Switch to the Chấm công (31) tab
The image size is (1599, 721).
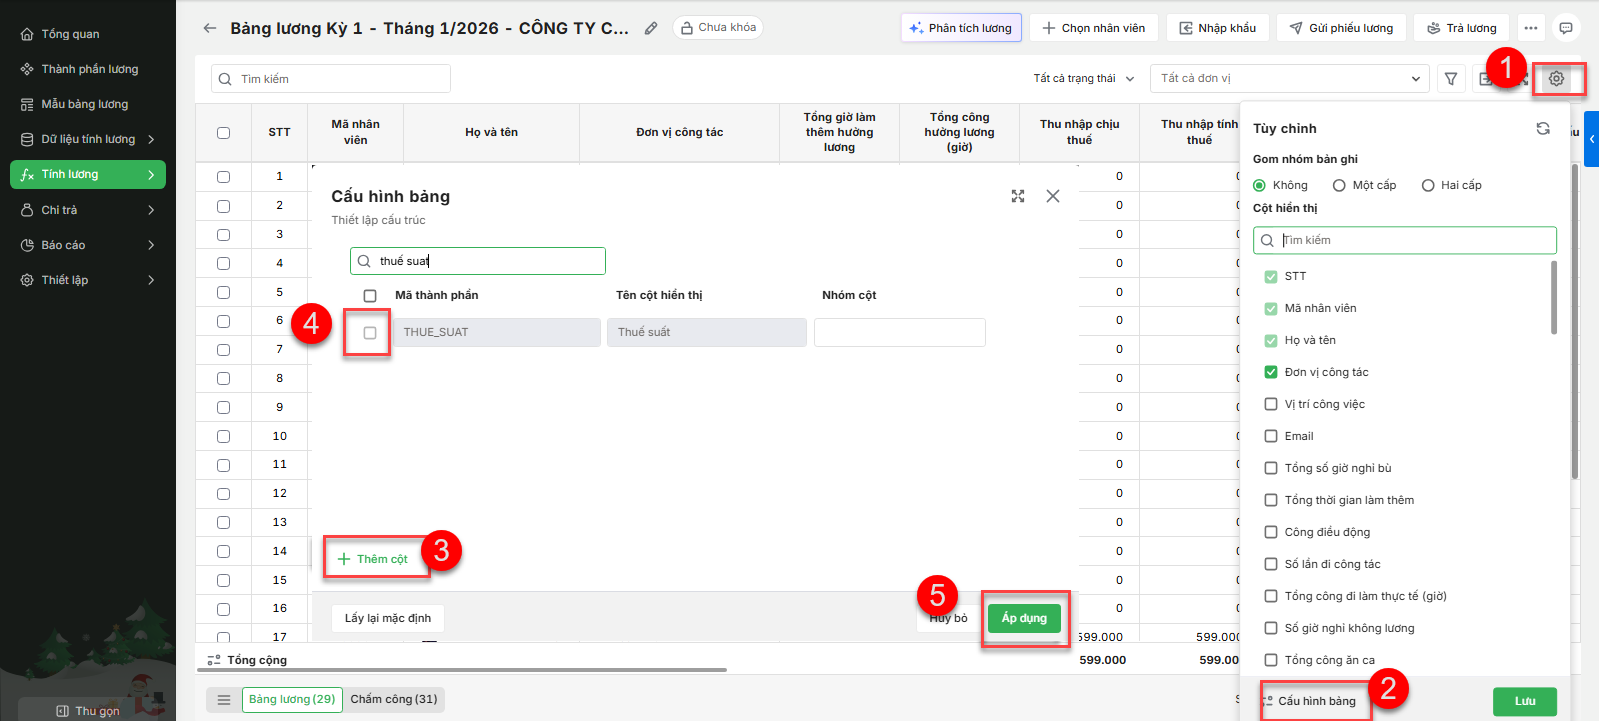[x=394, y=699]
